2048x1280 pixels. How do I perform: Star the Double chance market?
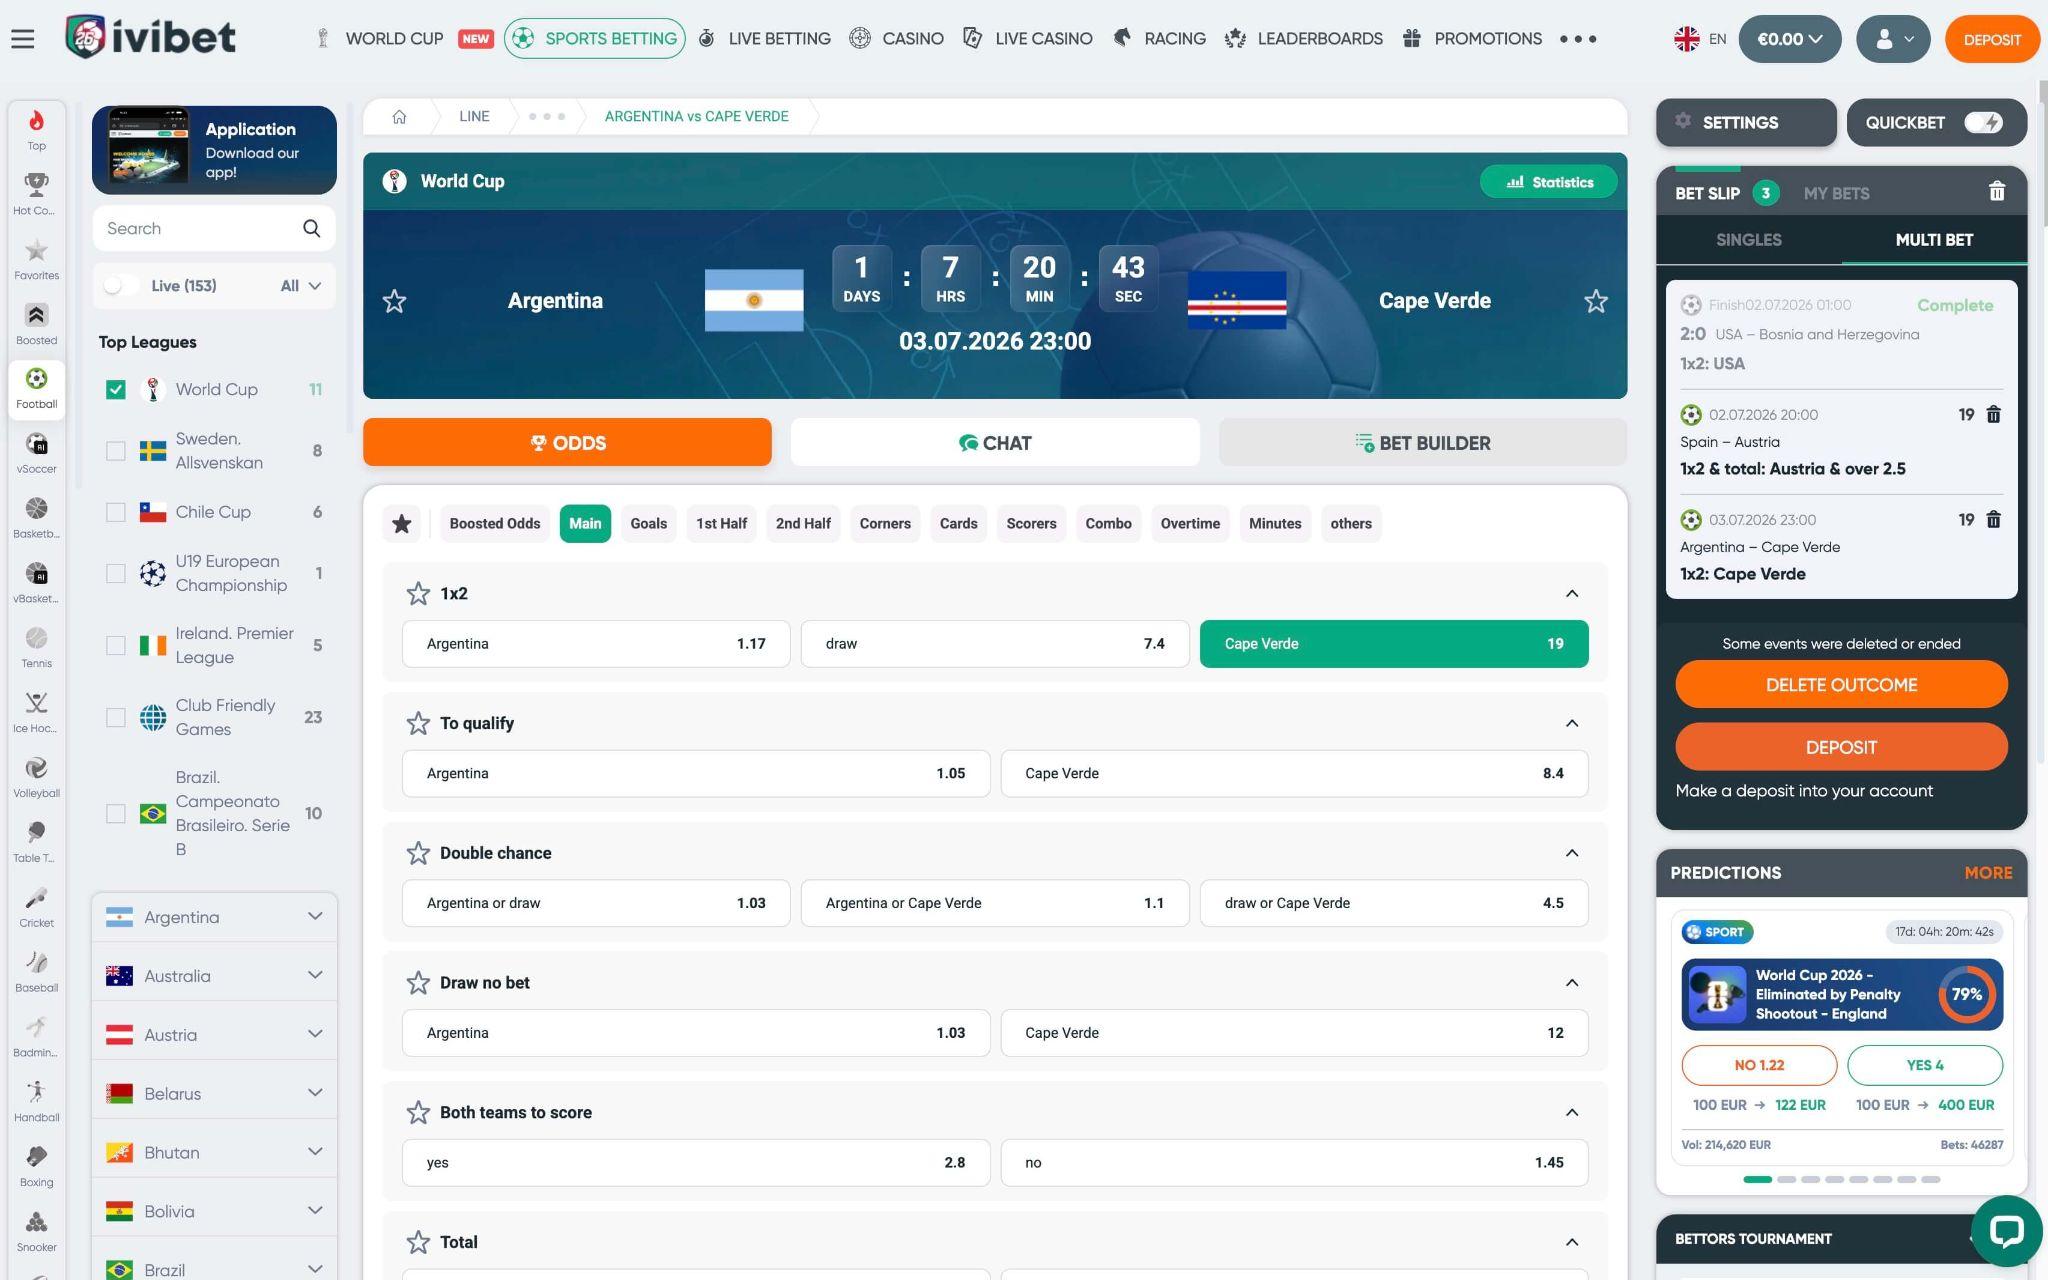click(418, 853)
